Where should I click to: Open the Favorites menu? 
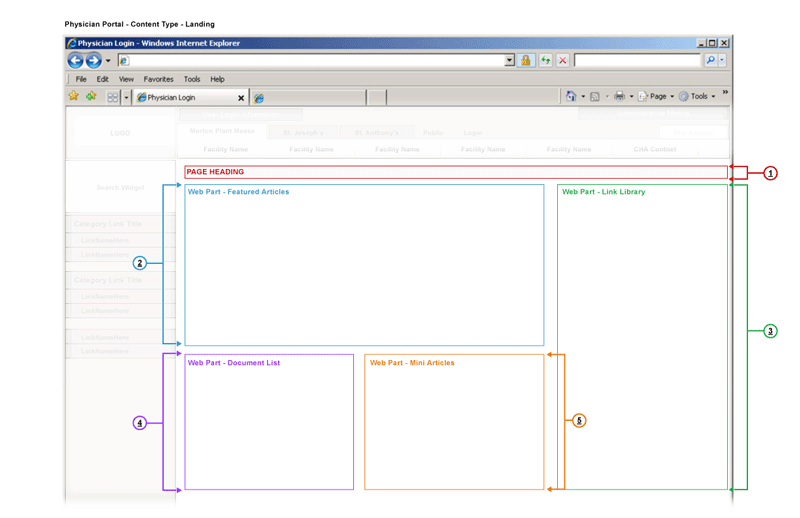click(158, 79)
